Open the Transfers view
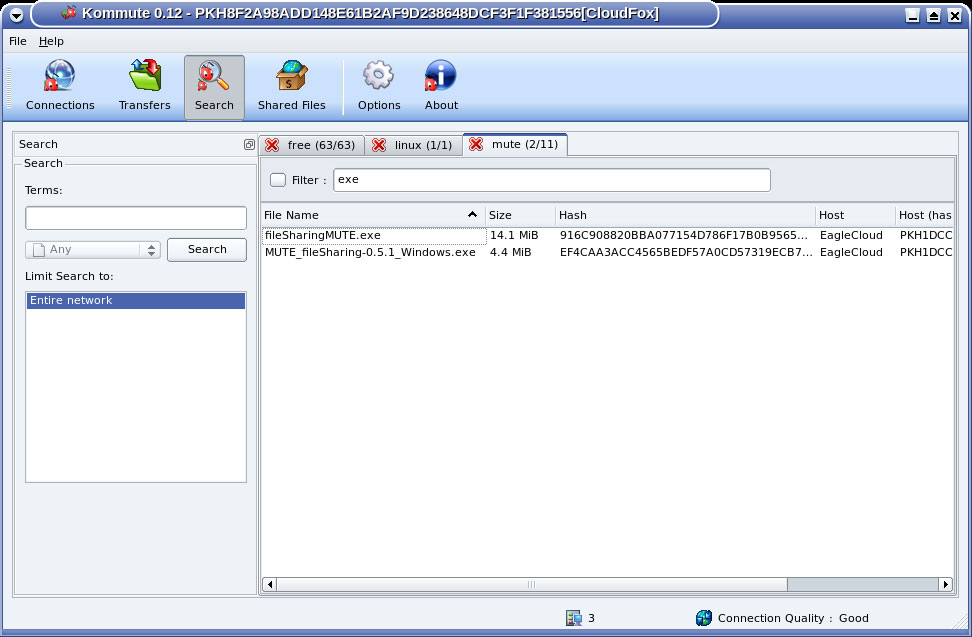This screenshot has height=637, width=972. pyautogui.click(x=144, y=86)
